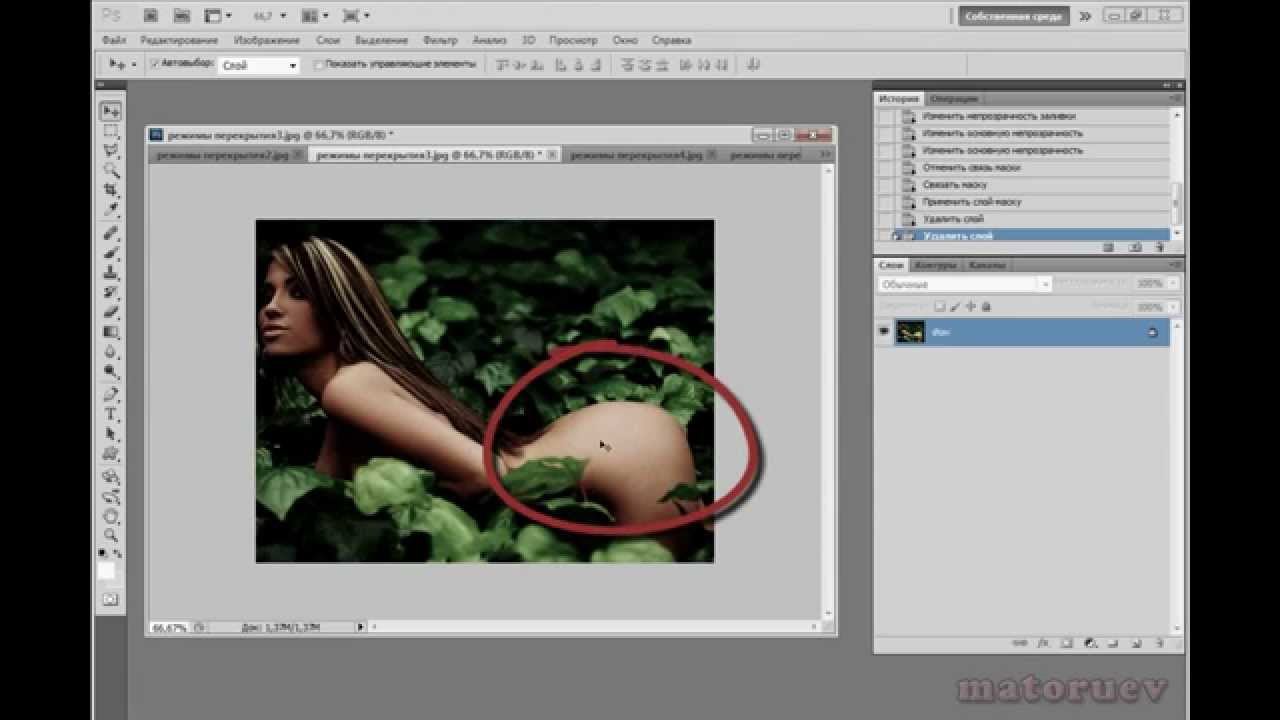Create new document from current history state
The image size is (1280, 720).
(x=1109, y=246)
